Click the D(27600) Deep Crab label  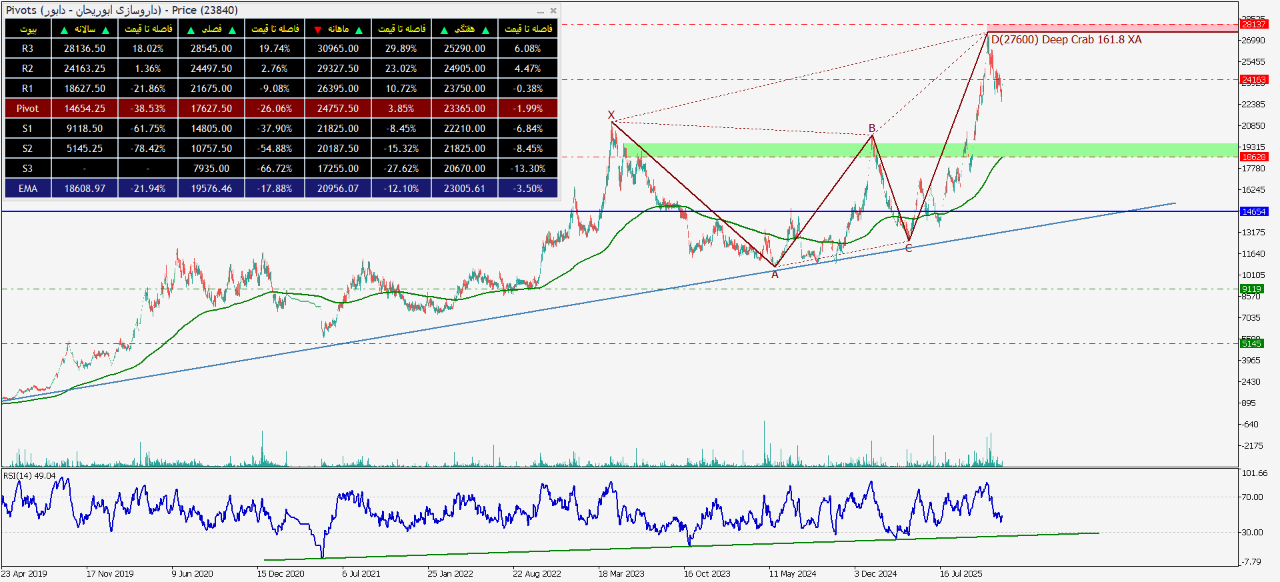(1065, 40)
